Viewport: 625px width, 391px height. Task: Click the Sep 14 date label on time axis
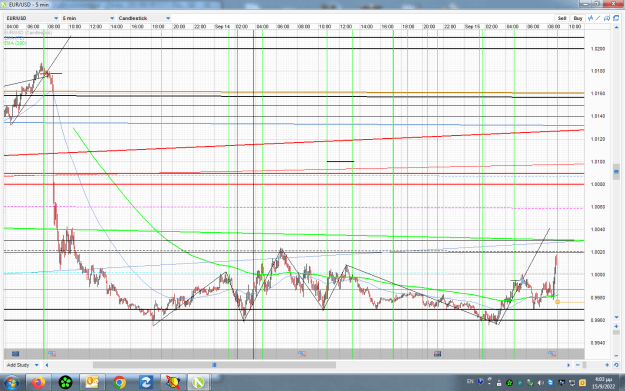[x=222, y=27]
